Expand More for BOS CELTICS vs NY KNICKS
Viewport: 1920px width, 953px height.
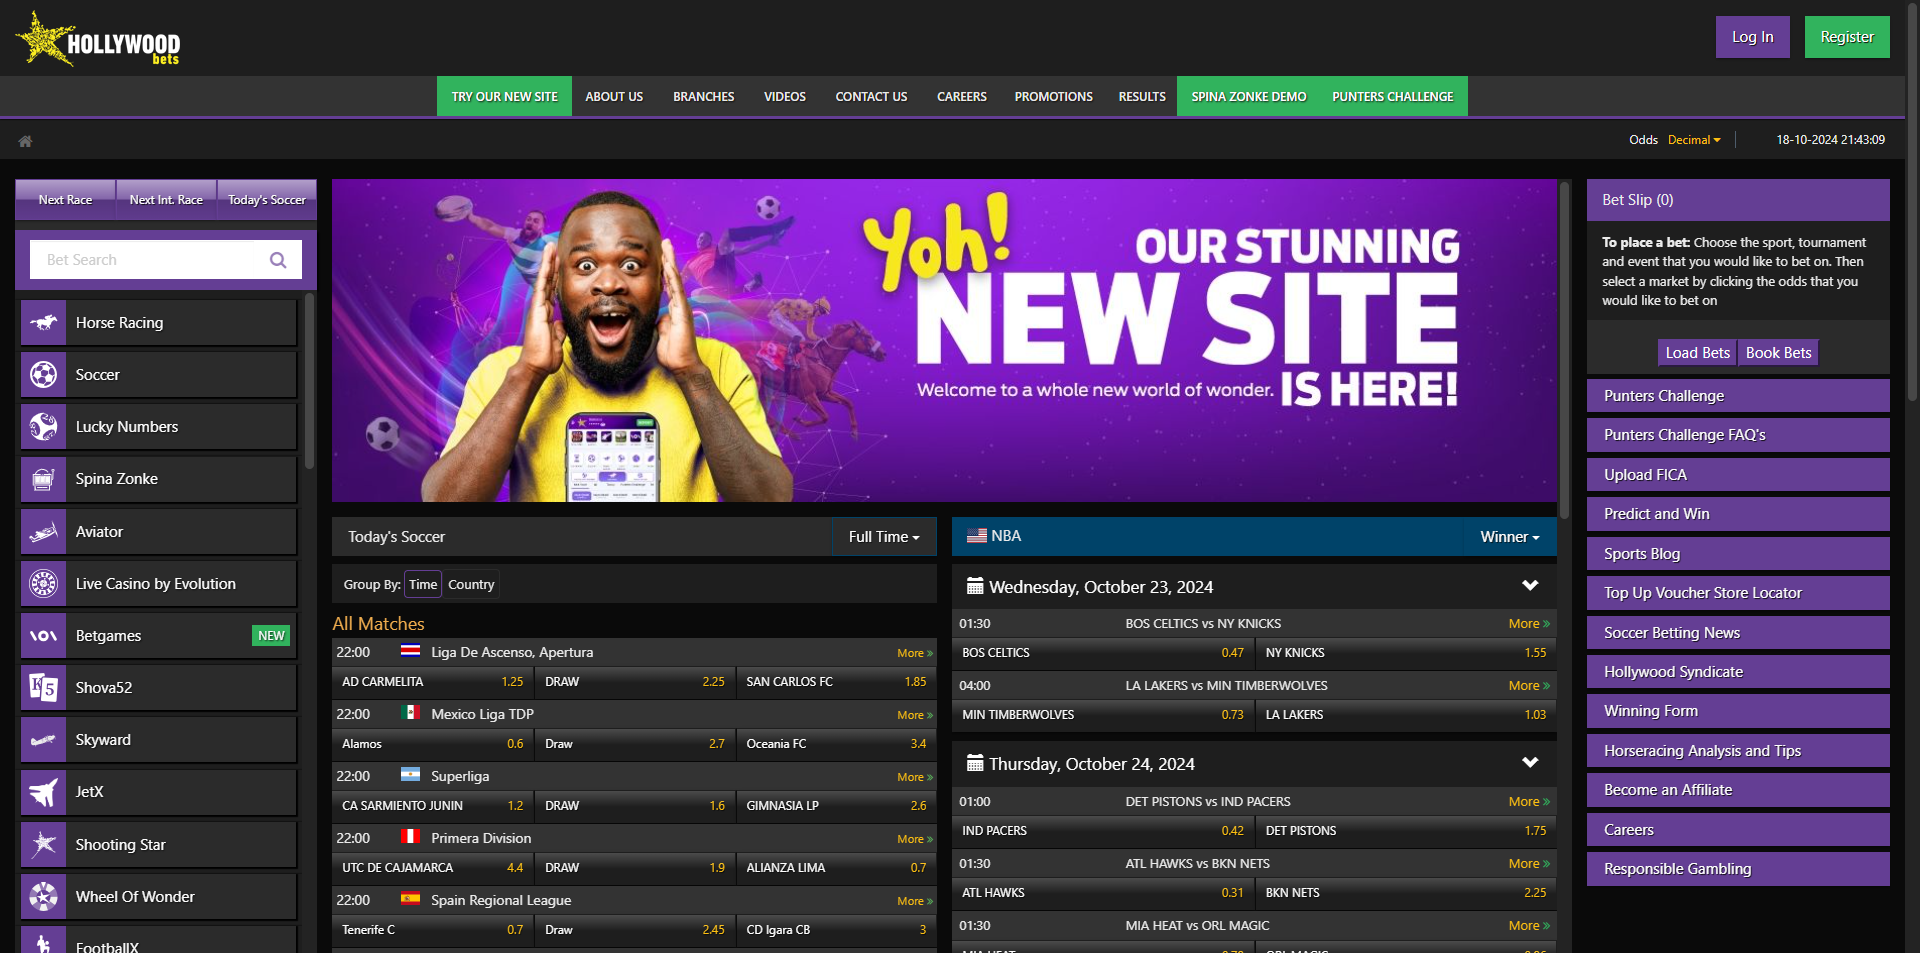(x=1529, y=624)
